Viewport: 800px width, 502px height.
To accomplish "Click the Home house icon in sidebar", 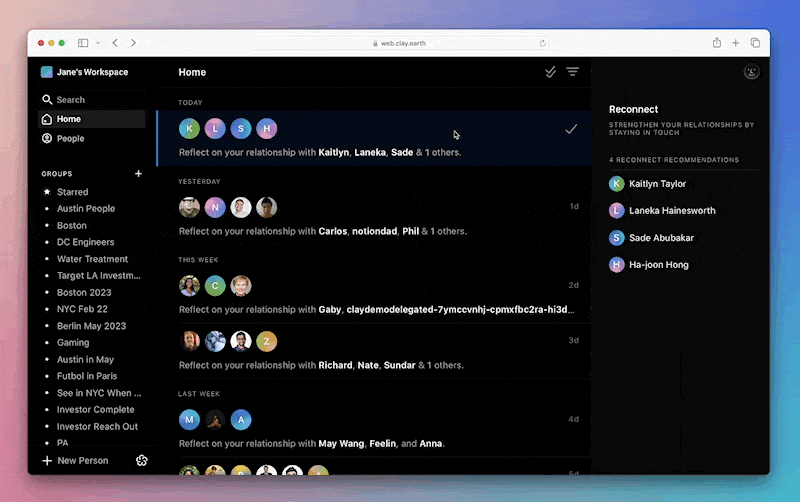I will pyautogui.click(x=47, y=119).
